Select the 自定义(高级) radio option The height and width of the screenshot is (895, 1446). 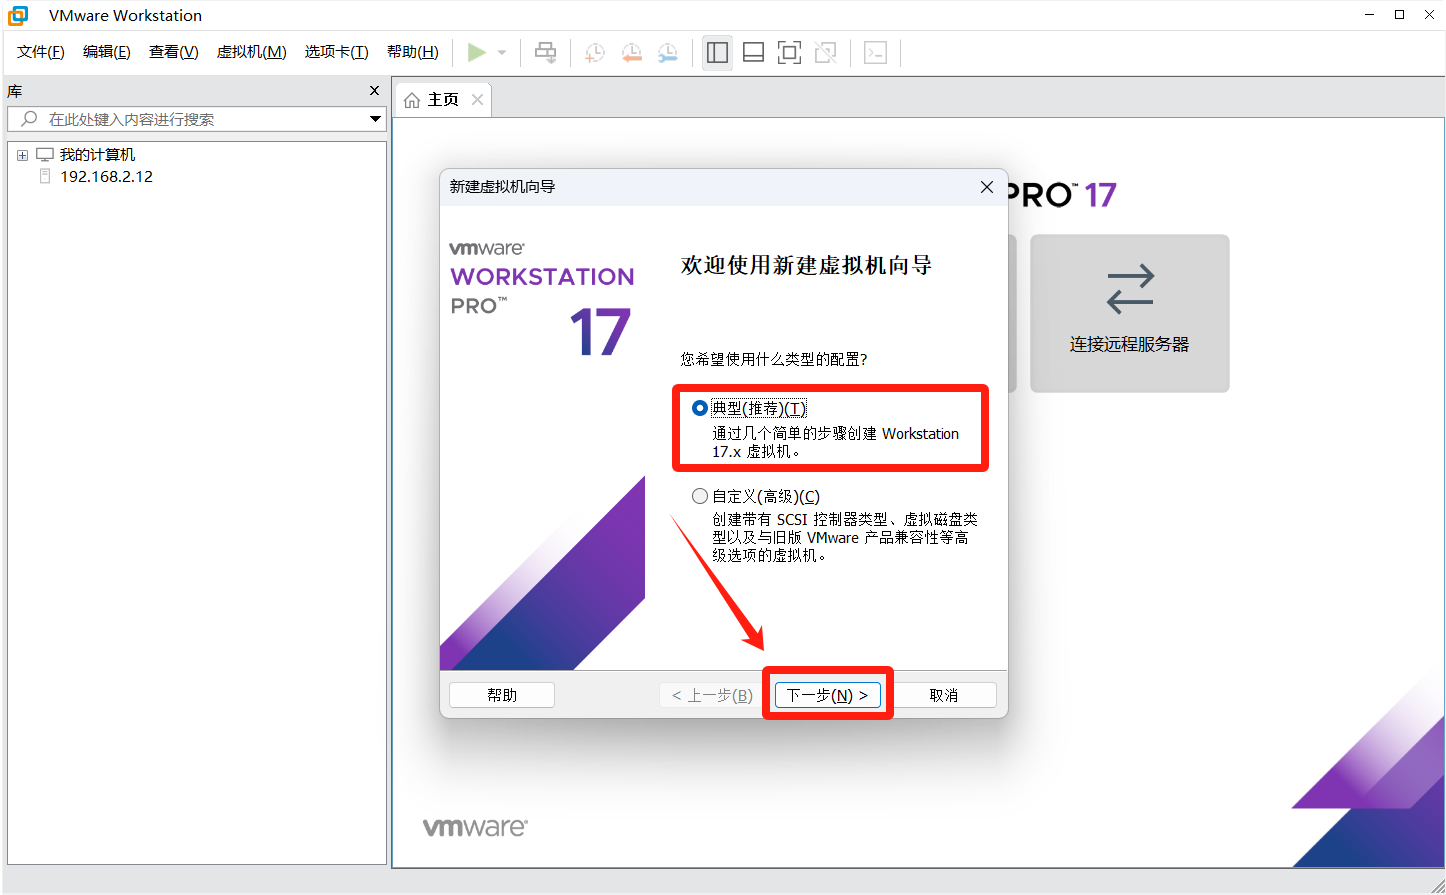[x=700, y=496]
